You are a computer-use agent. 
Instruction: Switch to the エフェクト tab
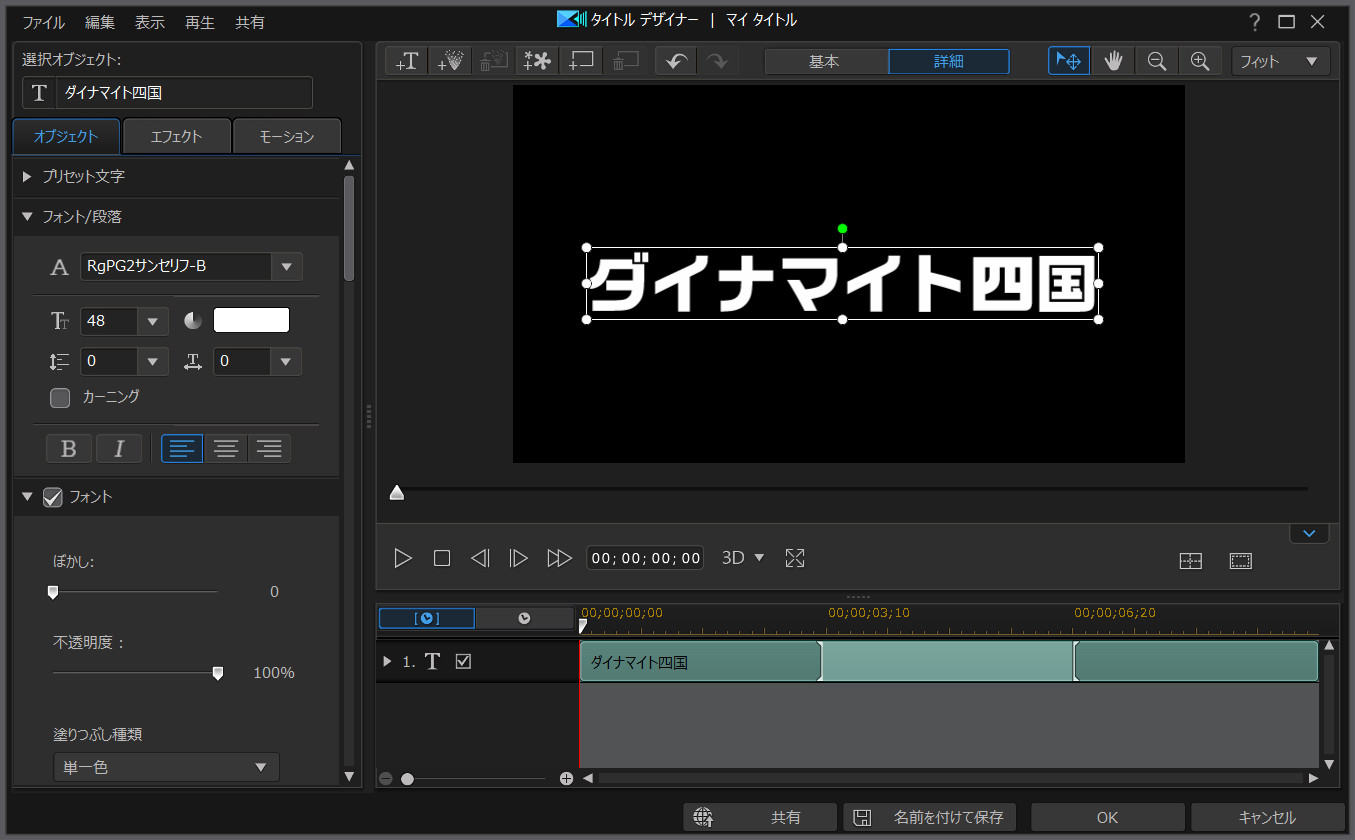click(176, 137)
